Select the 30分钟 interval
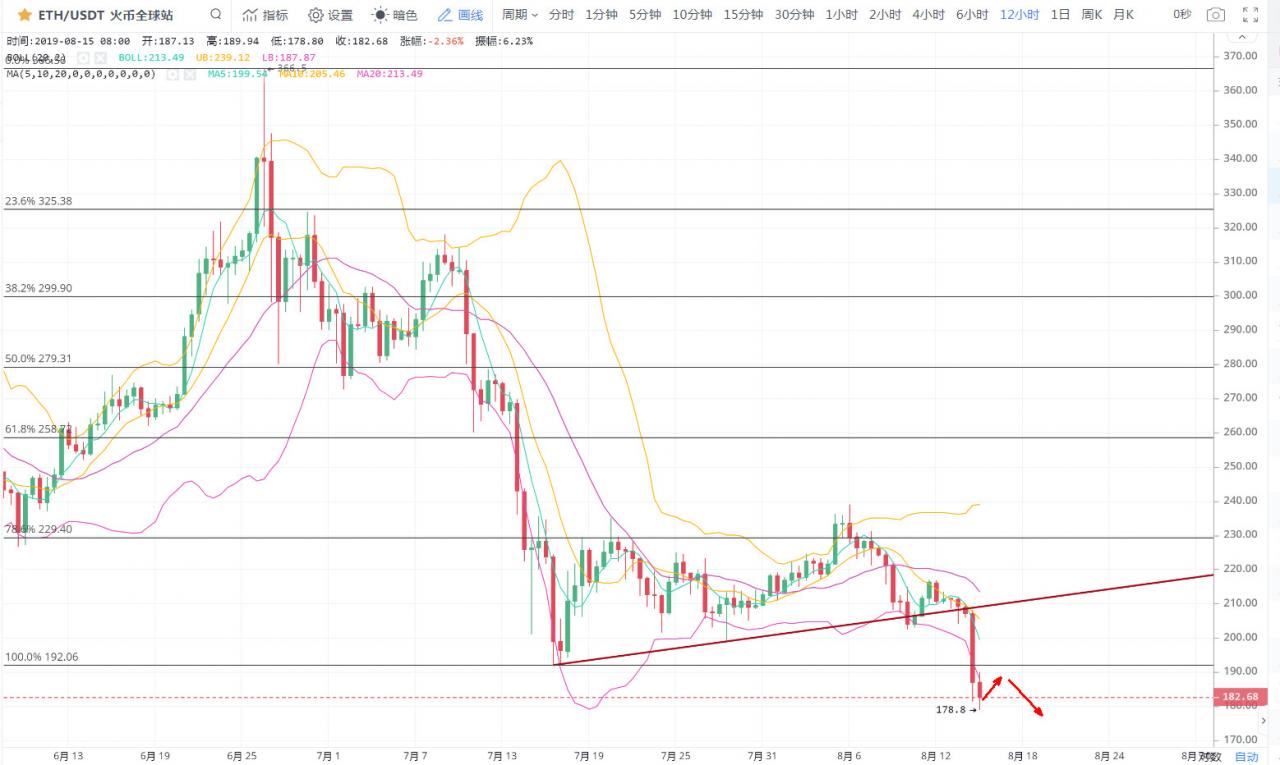The height and width of the screenshot is (765, 1280). tap(795, 15)
